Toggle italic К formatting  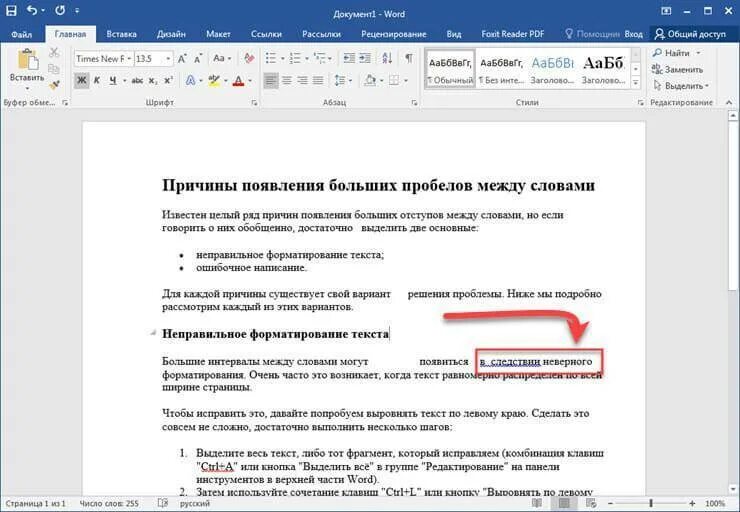point(97,81)
